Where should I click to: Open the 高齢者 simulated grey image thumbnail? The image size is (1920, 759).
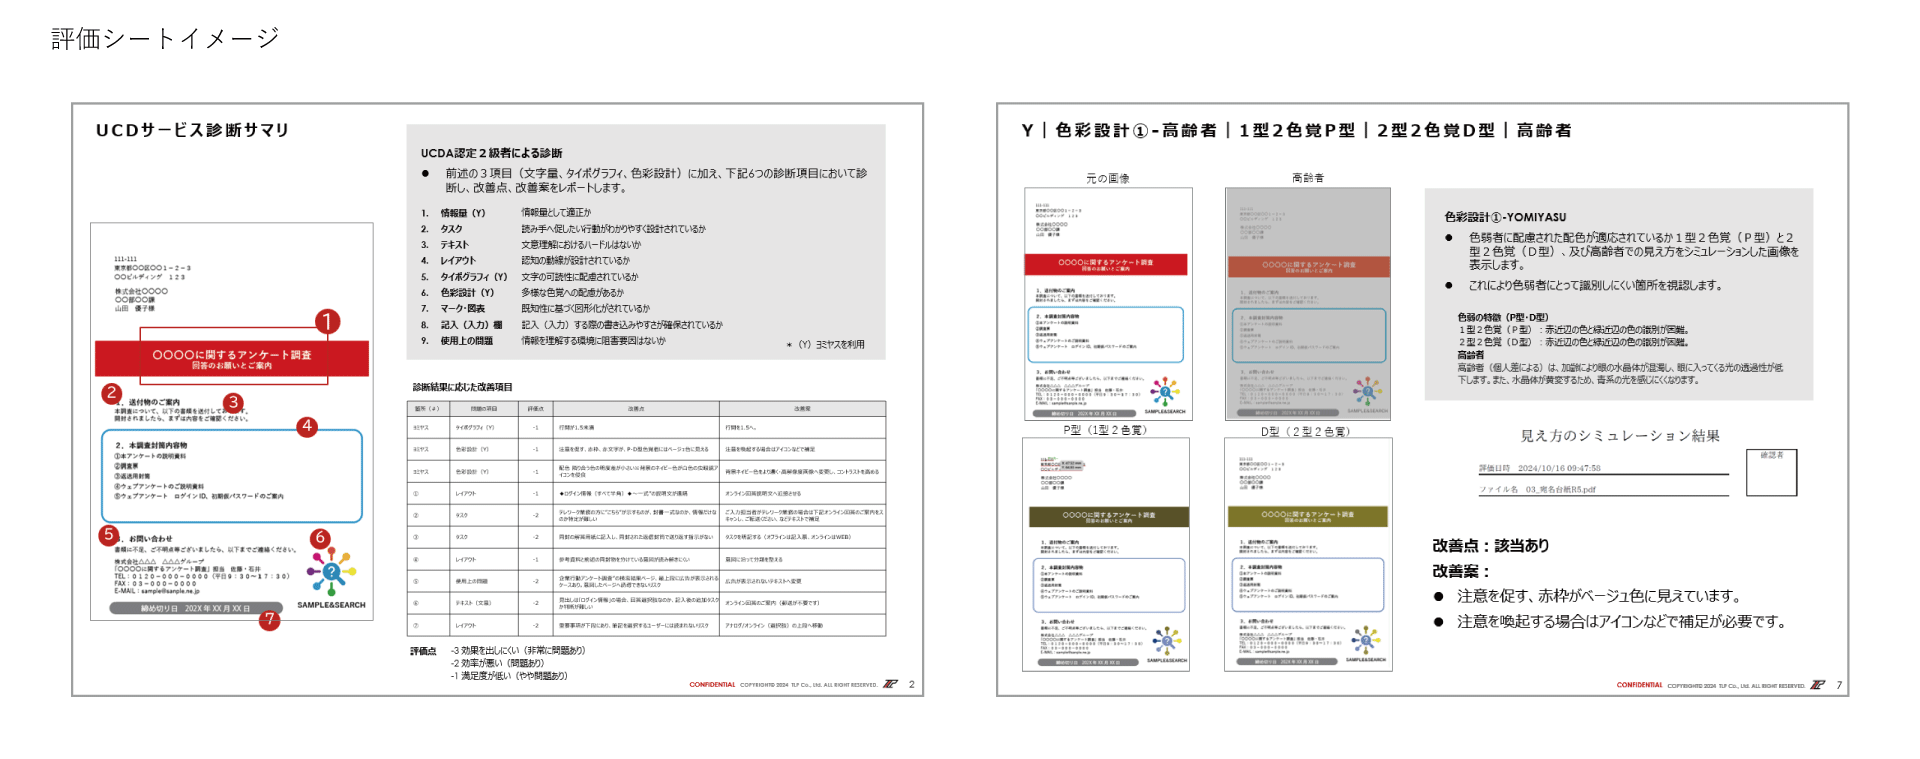1308,303
